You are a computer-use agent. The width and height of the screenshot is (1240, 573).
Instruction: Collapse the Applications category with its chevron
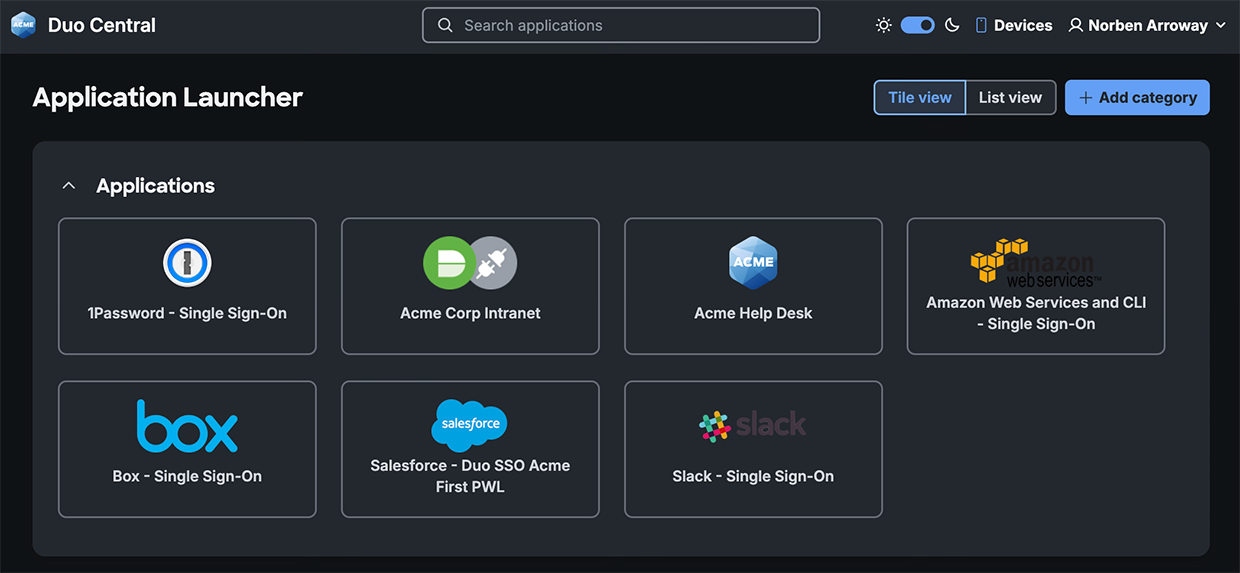(69, 186)
